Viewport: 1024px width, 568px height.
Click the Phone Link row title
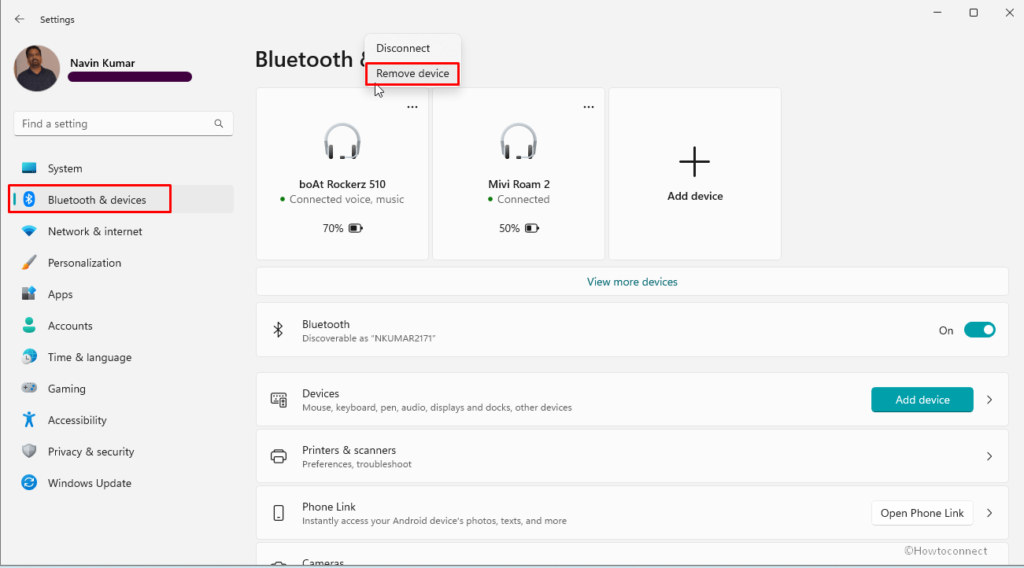click(x=328, y=507)
